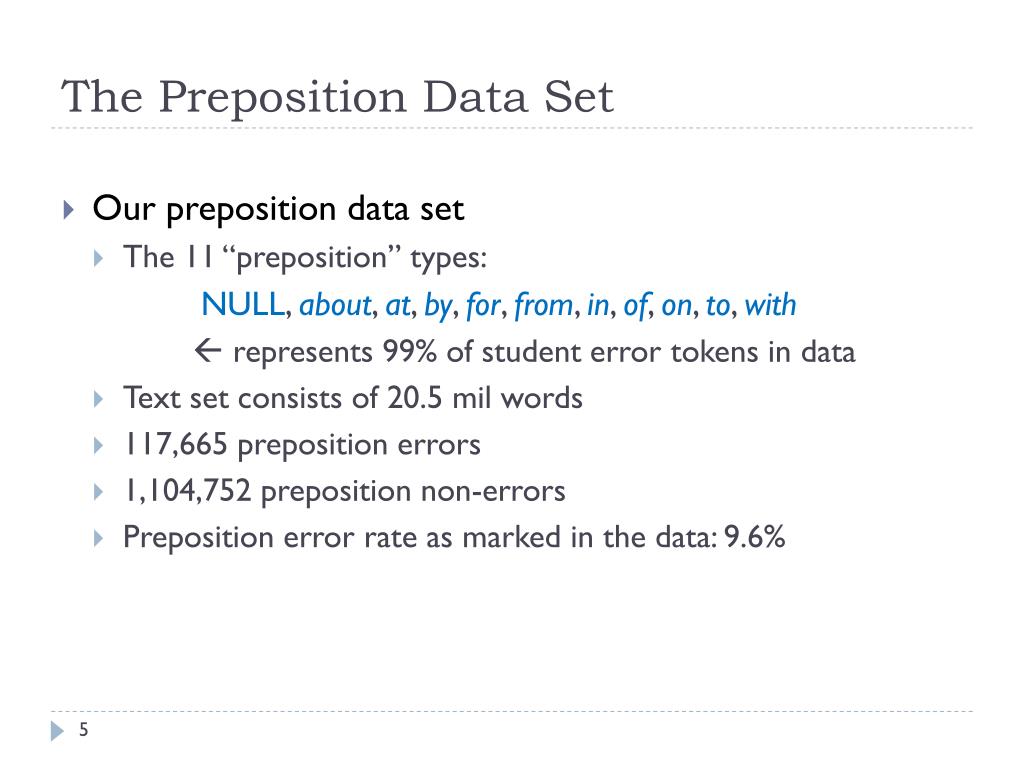Click the blue italic word 'with'
The image size is (1024, 768).
(771, 305)
